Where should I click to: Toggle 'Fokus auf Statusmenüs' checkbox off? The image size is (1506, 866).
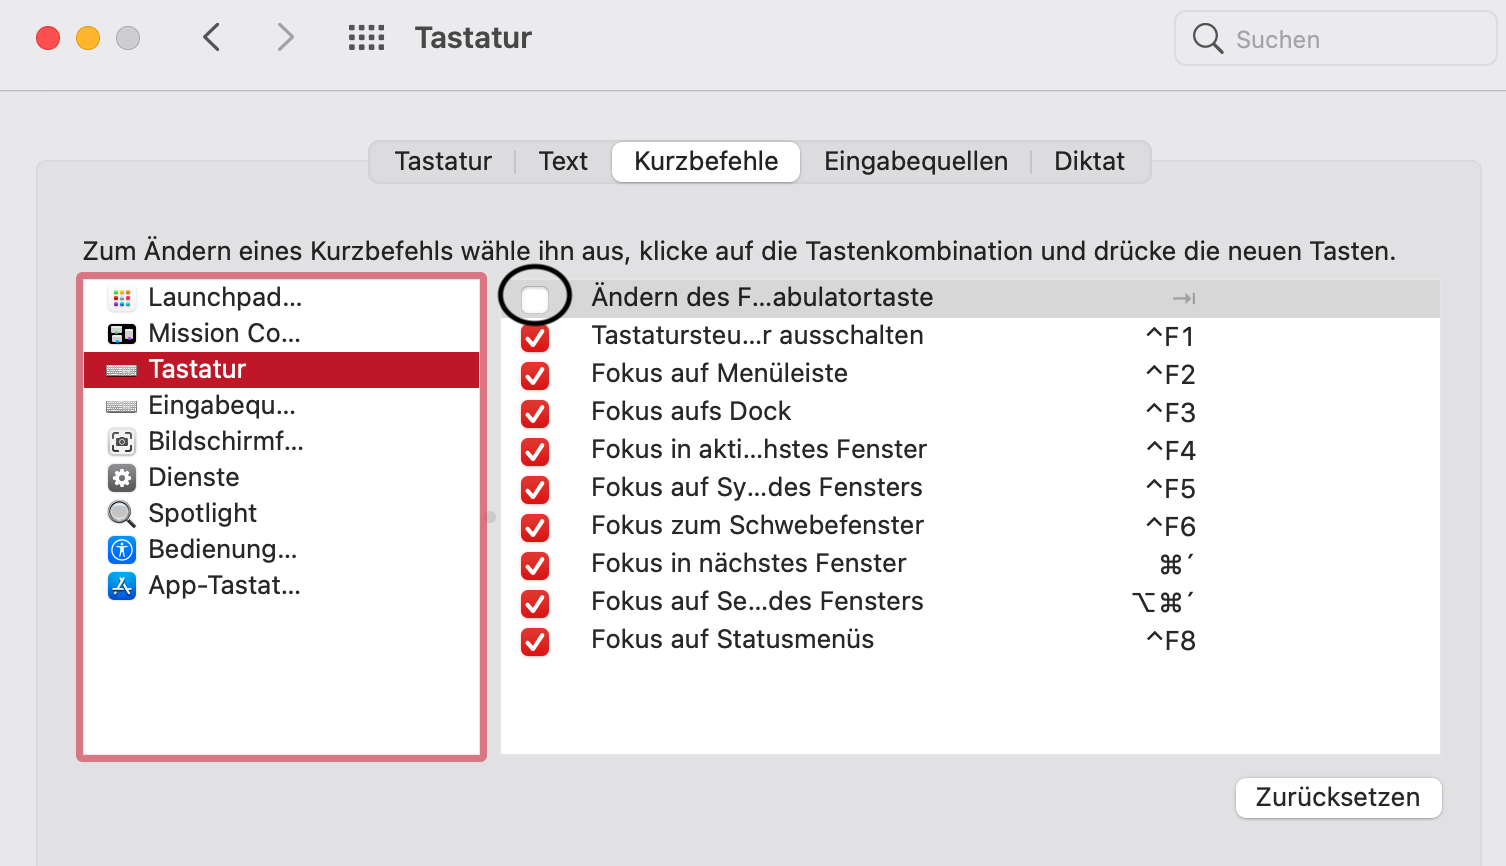(x=535, y=641)
